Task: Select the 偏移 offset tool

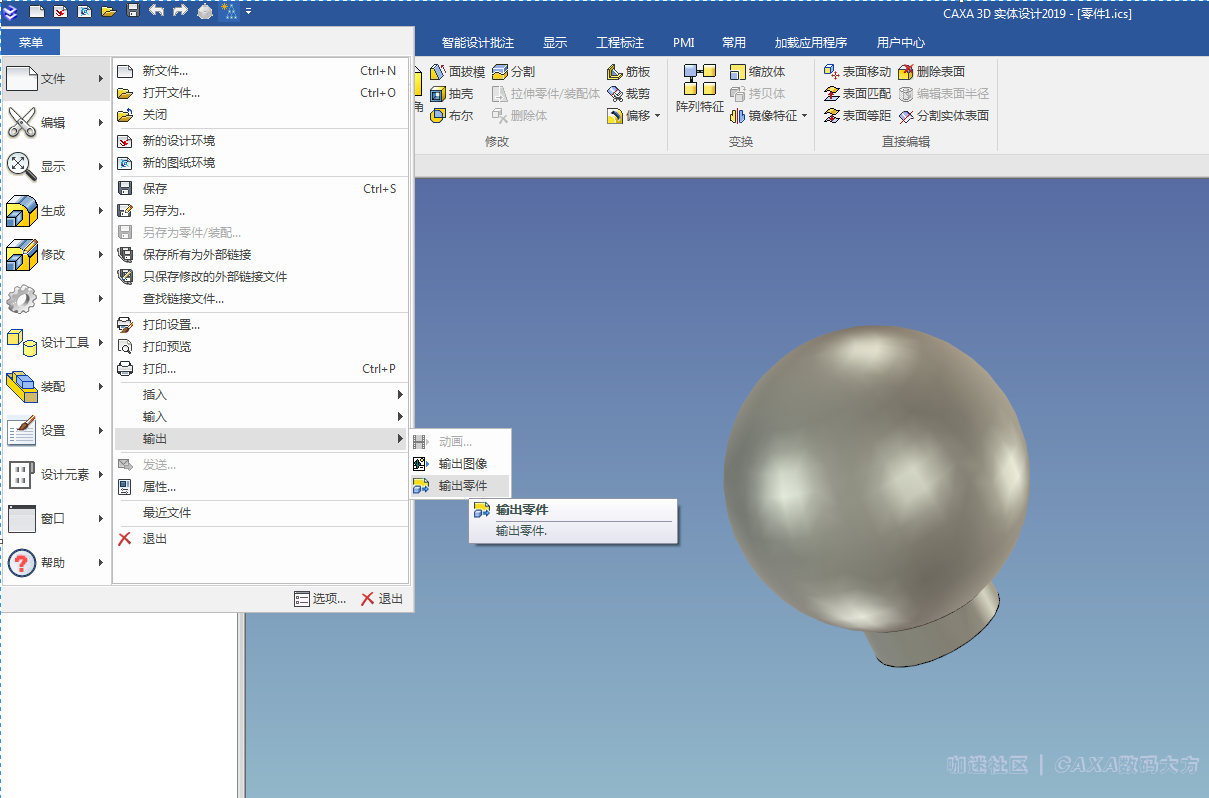Action: click(629, 116)
